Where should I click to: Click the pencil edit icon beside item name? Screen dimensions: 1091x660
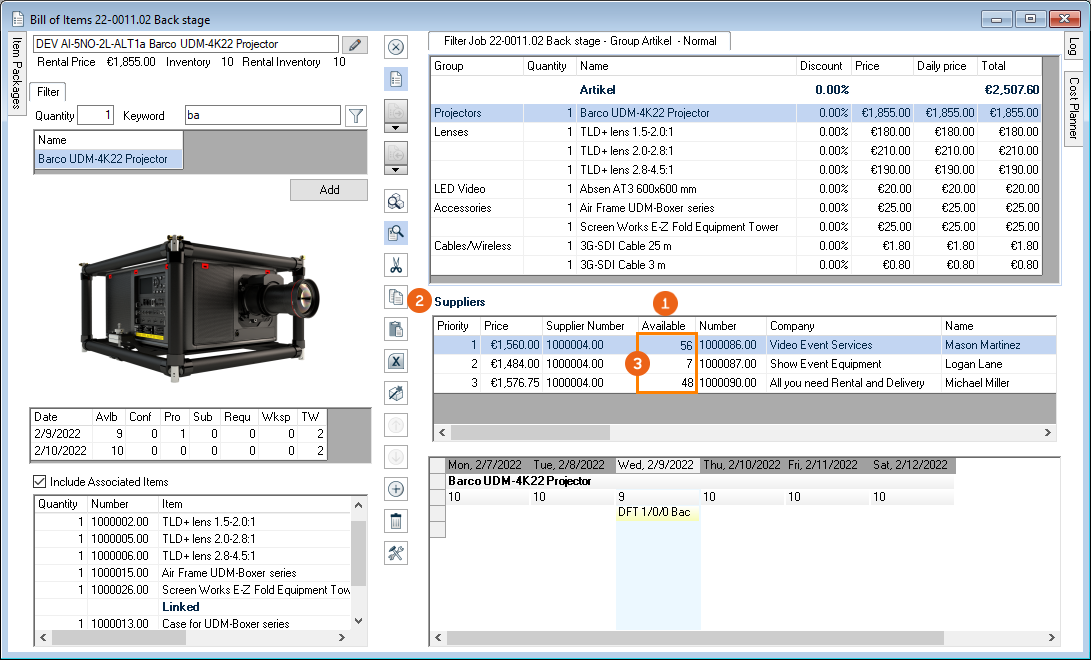coord(354,45)
